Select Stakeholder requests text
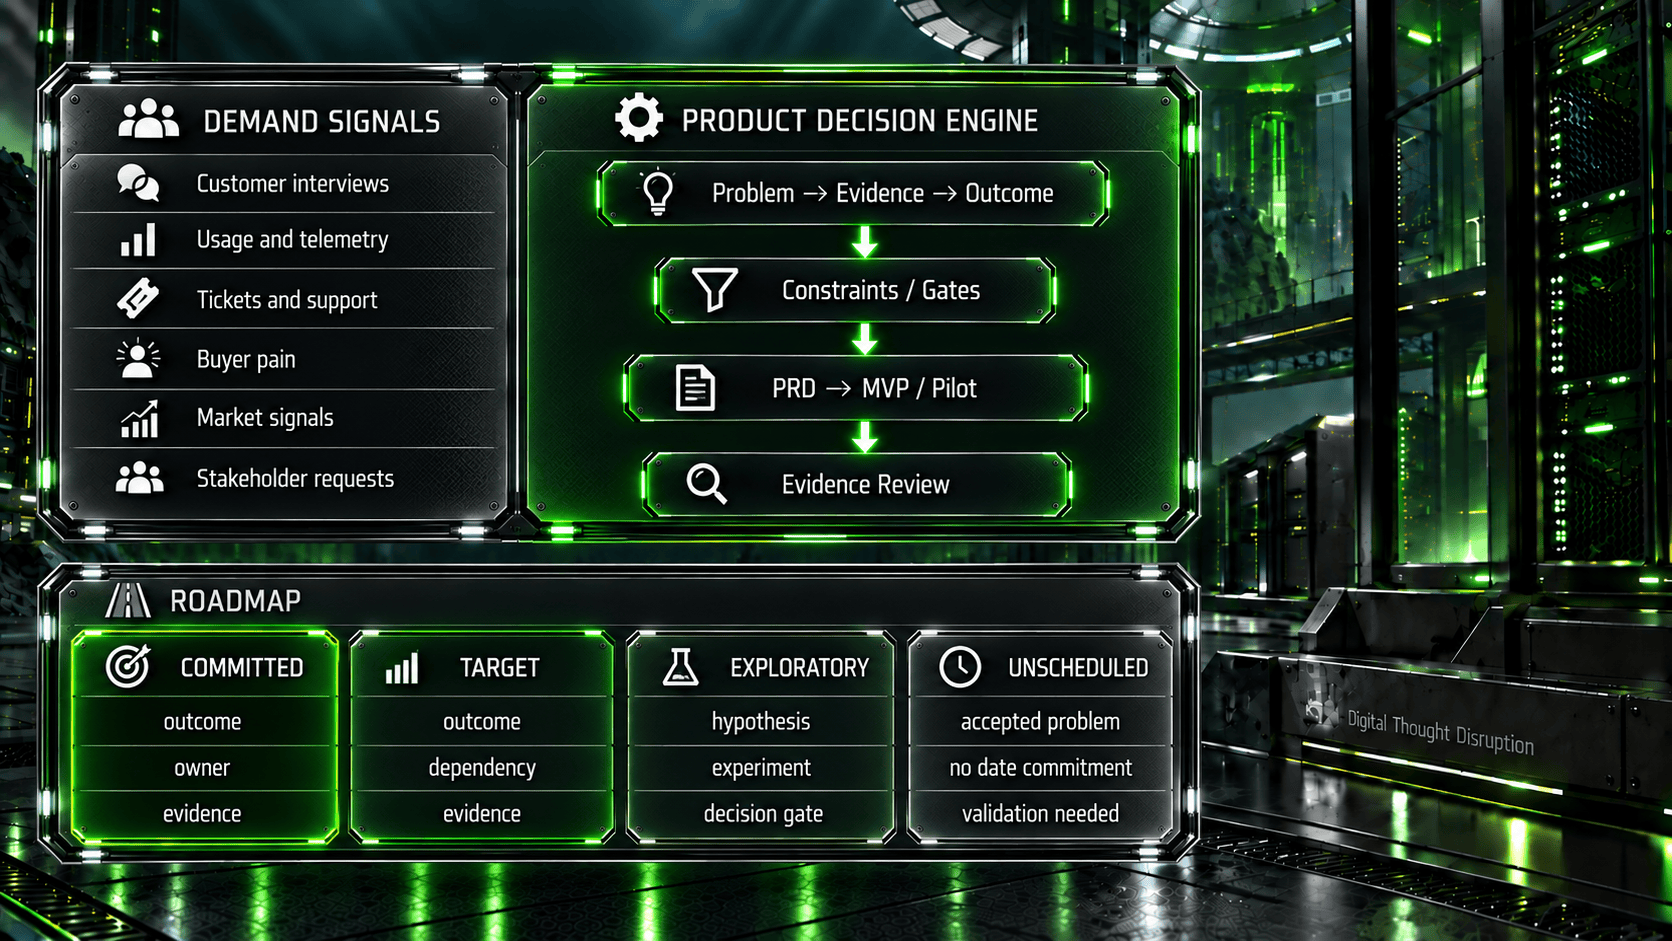This screenshot has height=941, width=1672. [295, 479]
